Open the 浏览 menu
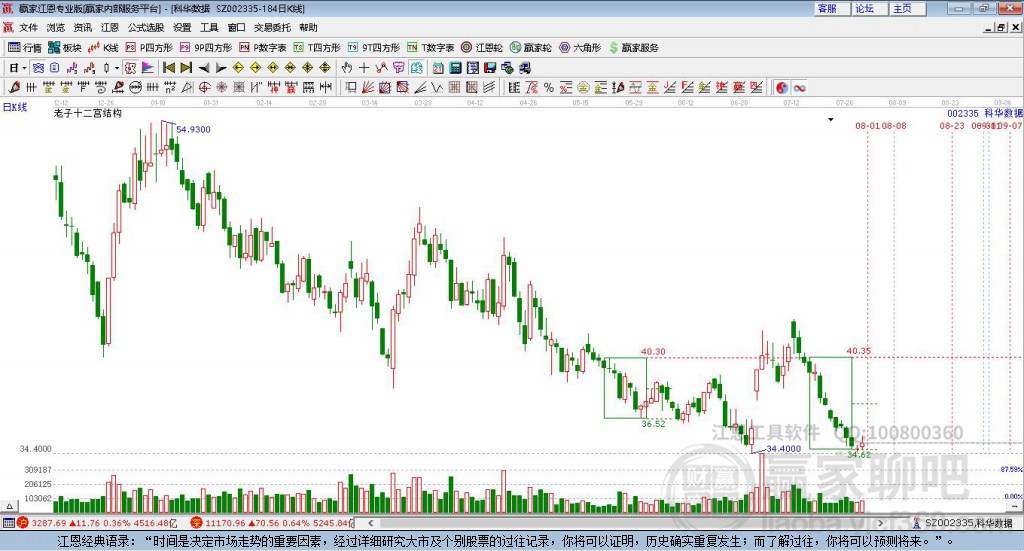Viewport: 1024px width, 551px height. 56,27
